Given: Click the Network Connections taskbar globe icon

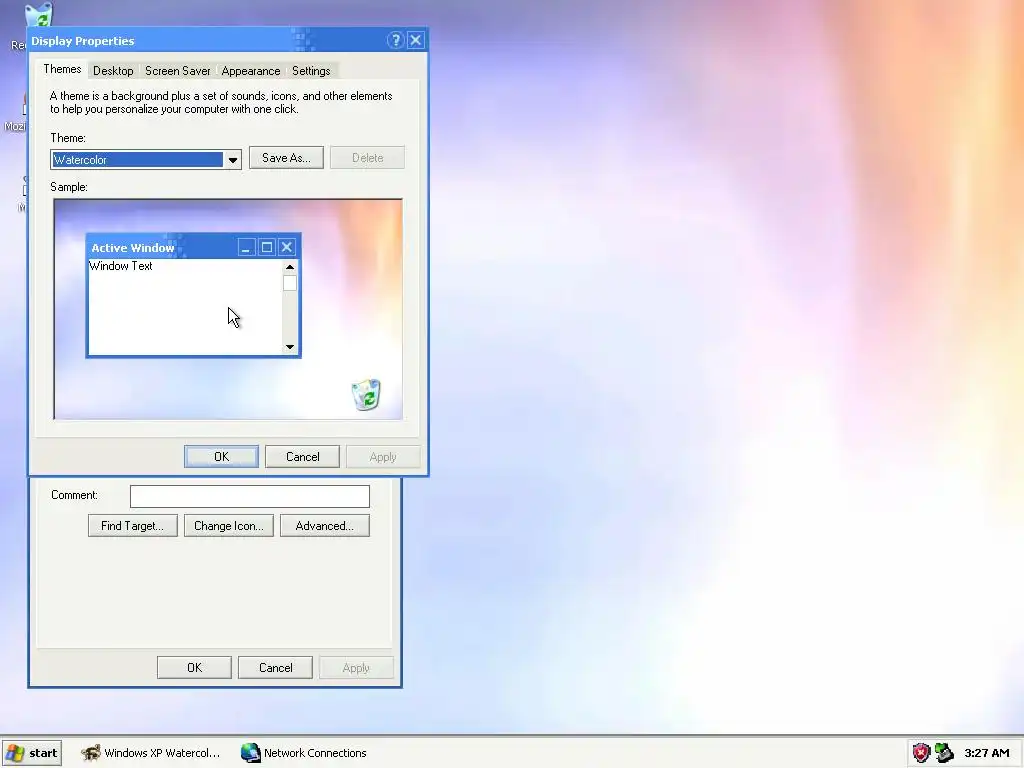Looking at the screenshot, I should click(x=250, y=753).
